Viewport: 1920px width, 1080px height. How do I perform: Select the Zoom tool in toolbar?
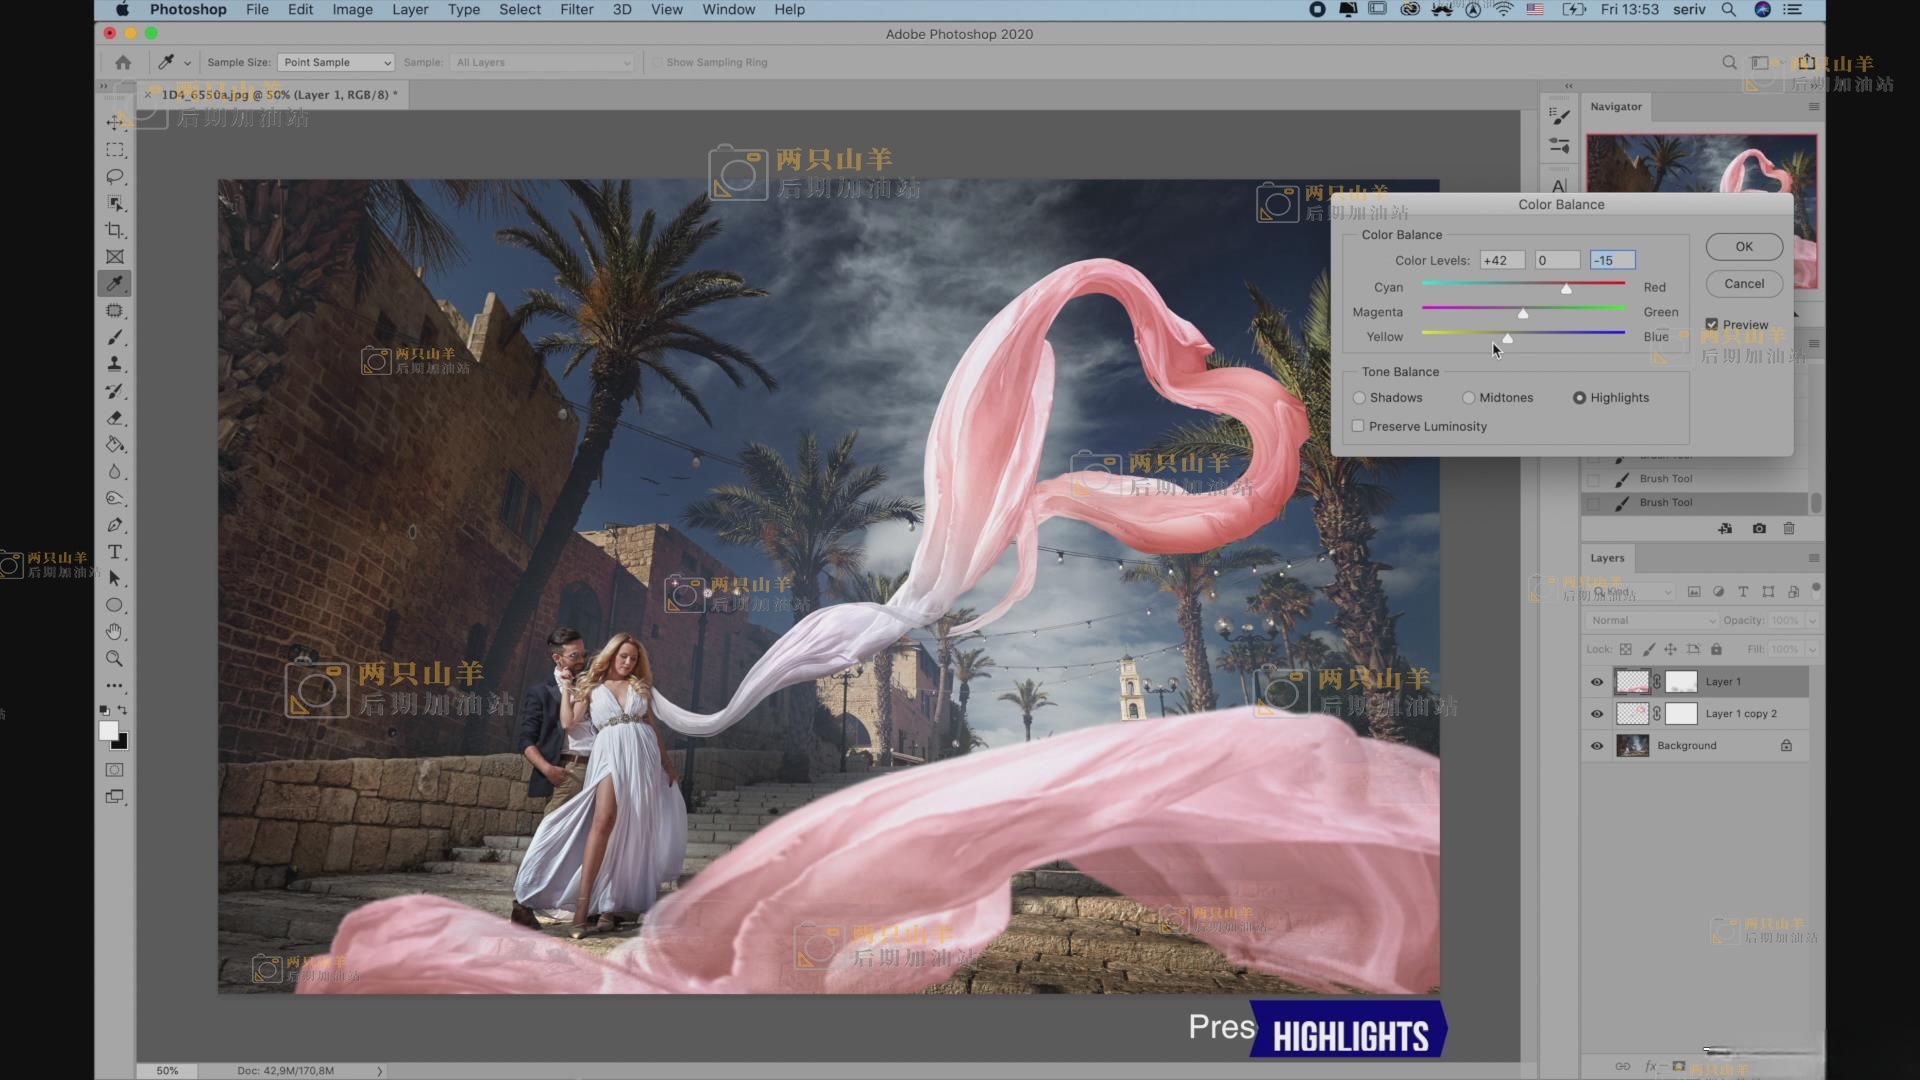click(x=115, y=659)
